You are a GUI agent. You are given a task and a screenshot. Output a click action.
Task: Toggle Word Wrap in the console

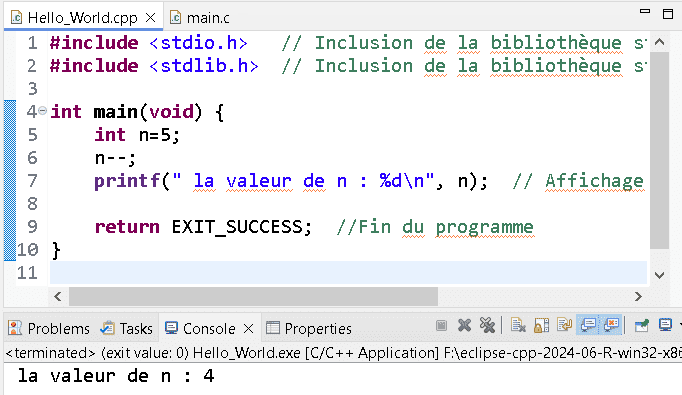pos(565,325)
